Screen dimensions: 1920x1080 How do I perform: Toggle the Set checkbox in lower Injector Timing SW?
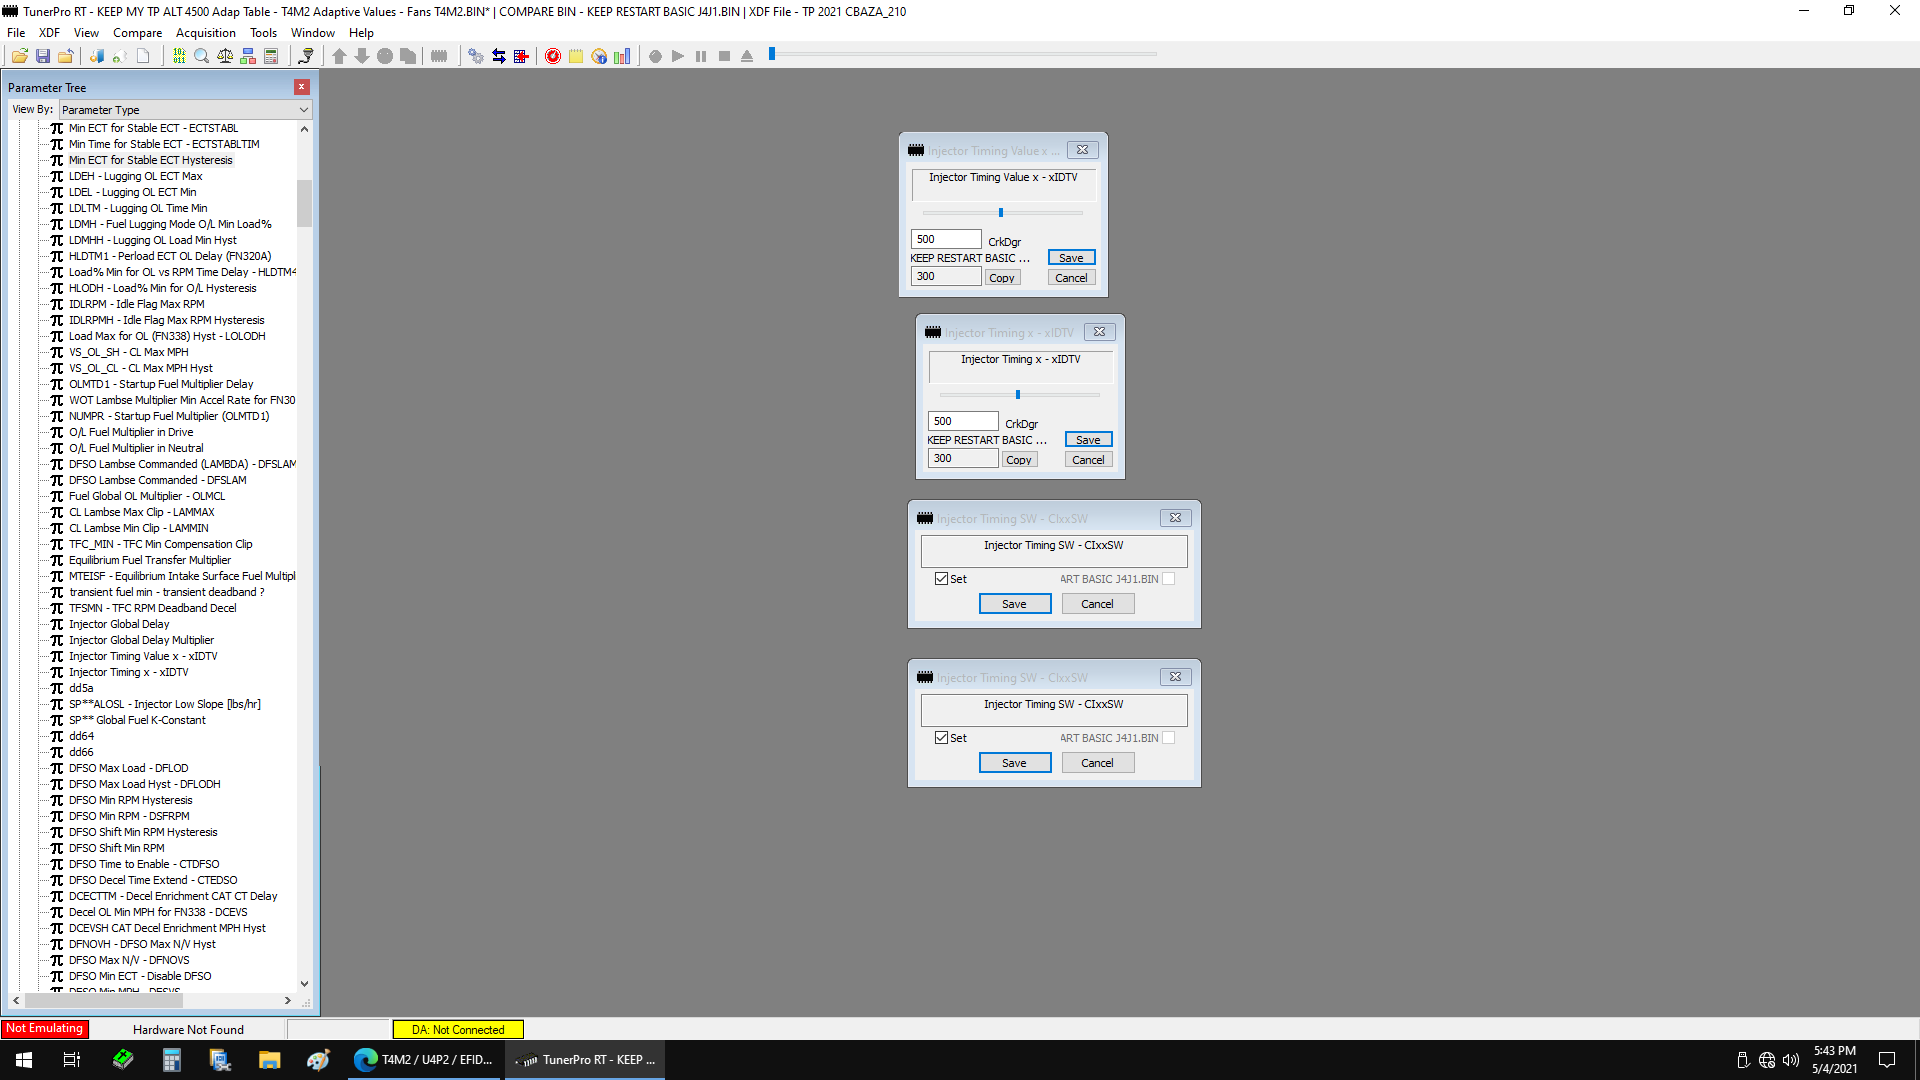click(941, 738)
